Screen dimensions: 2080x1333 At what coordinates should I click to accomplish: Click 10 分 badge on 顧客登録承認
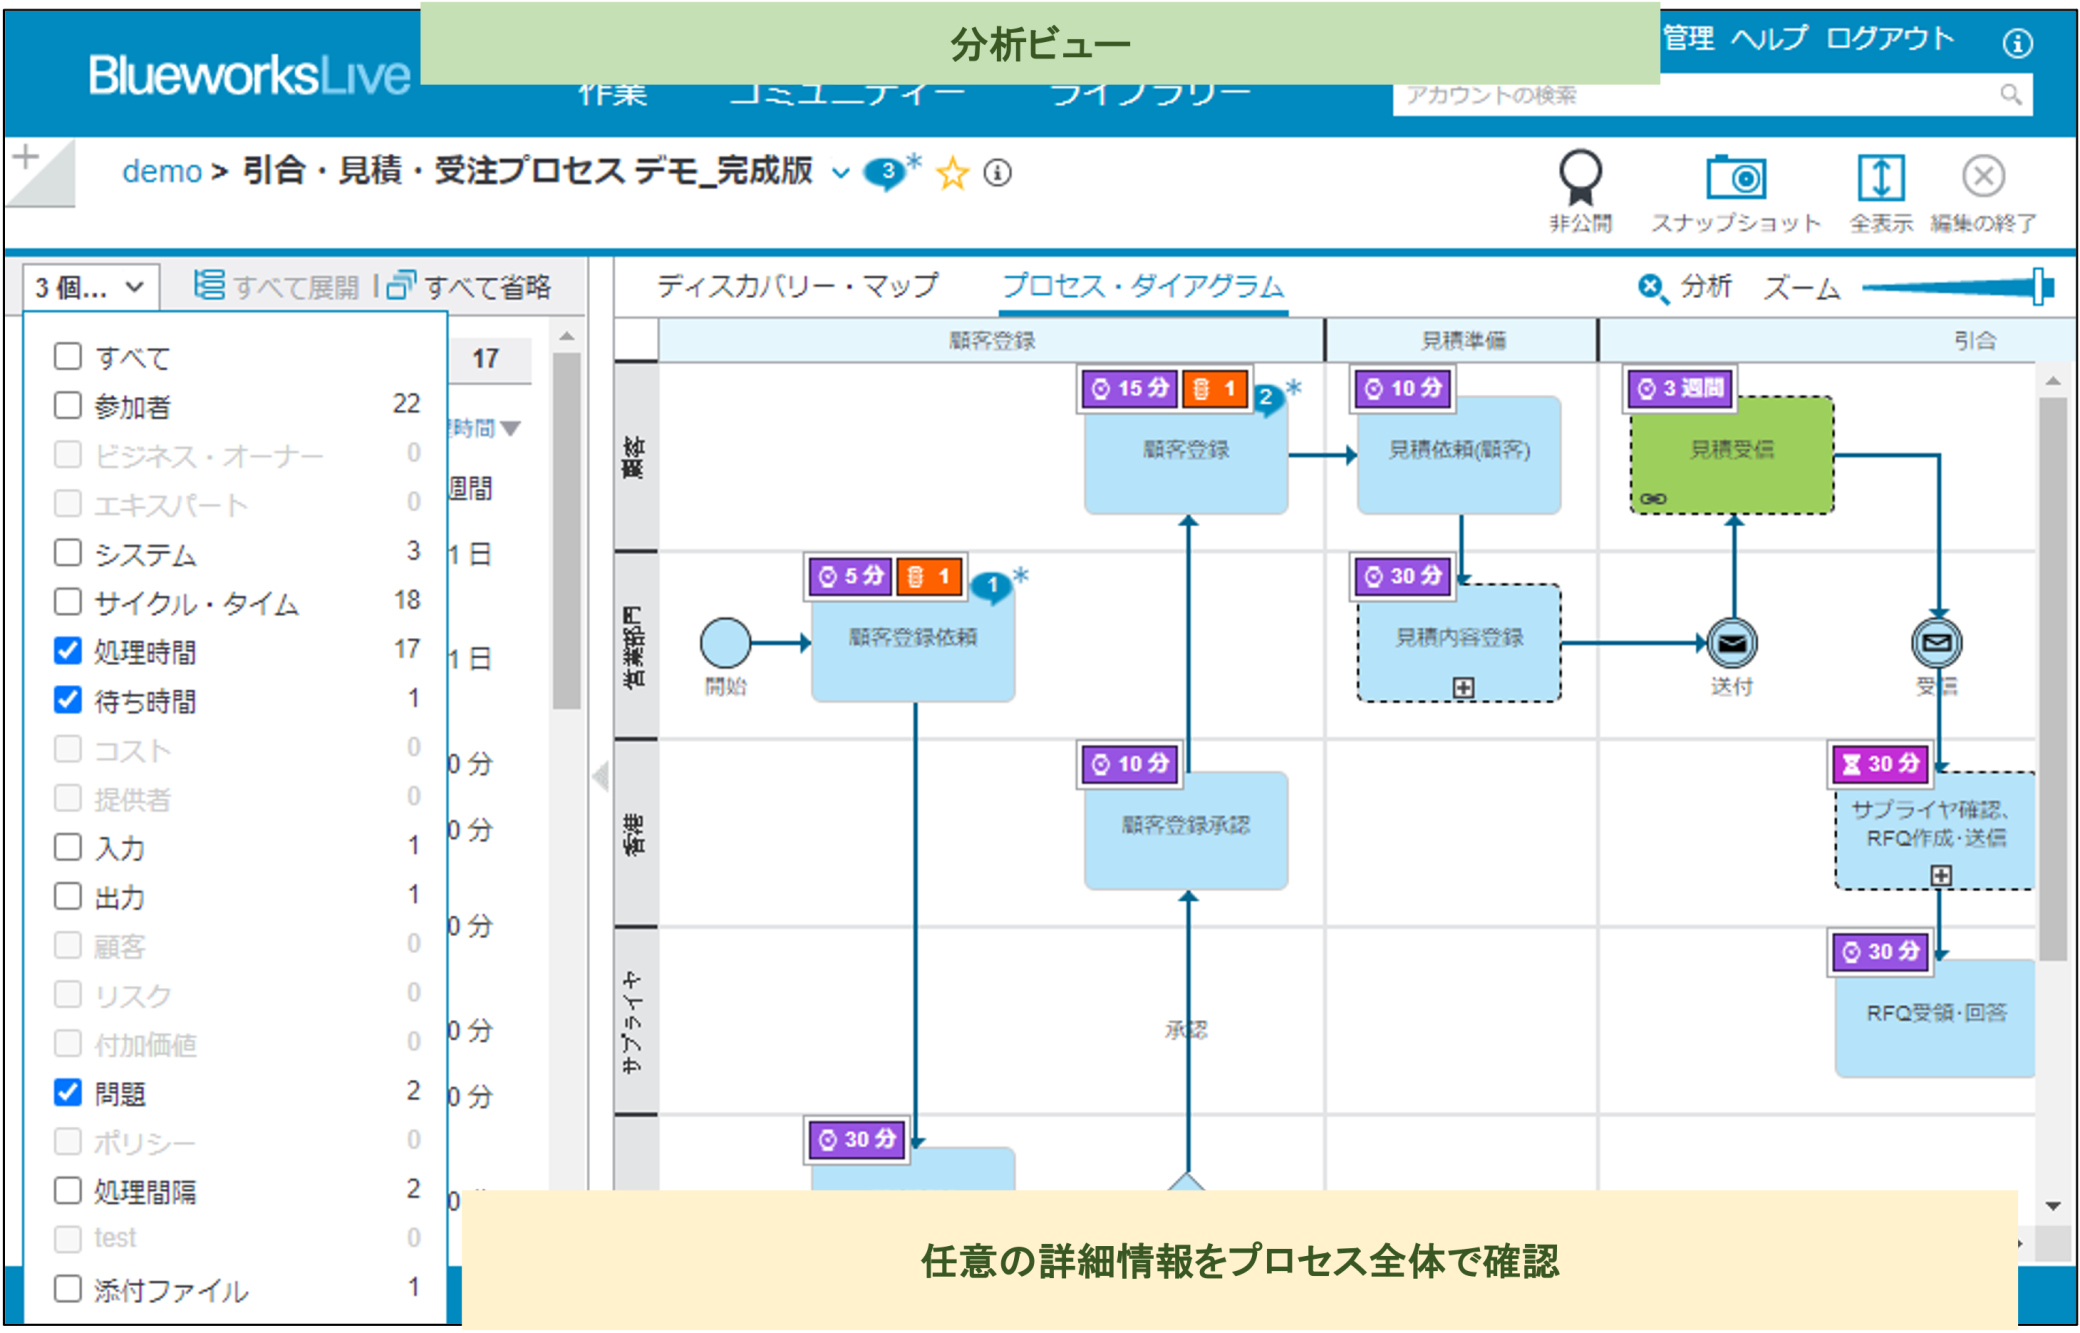tap(1130, 765)
